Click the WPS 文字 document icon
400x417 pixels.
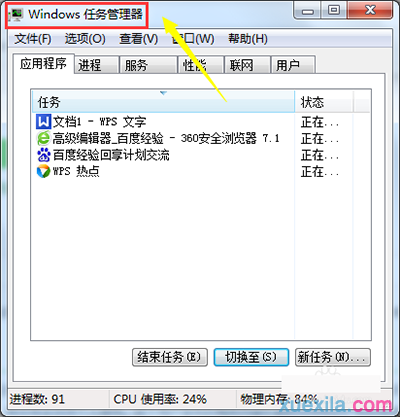tap(43, 122)
